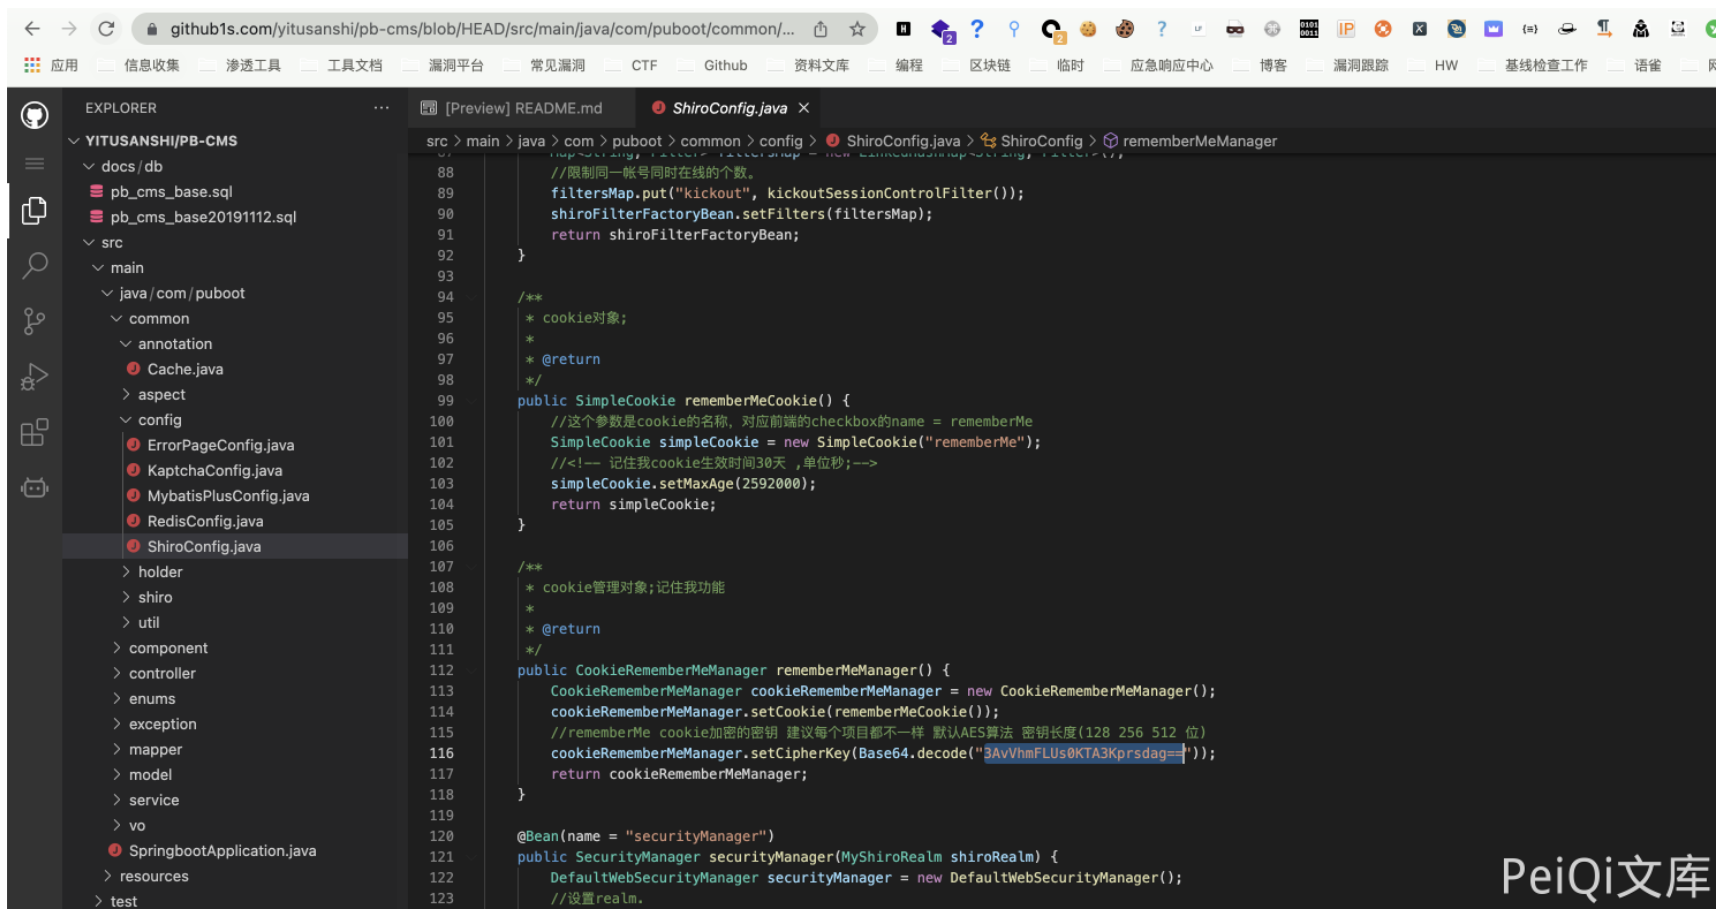
Task: Switch to the README.md preview tab
Action: (x=522, y=108)
